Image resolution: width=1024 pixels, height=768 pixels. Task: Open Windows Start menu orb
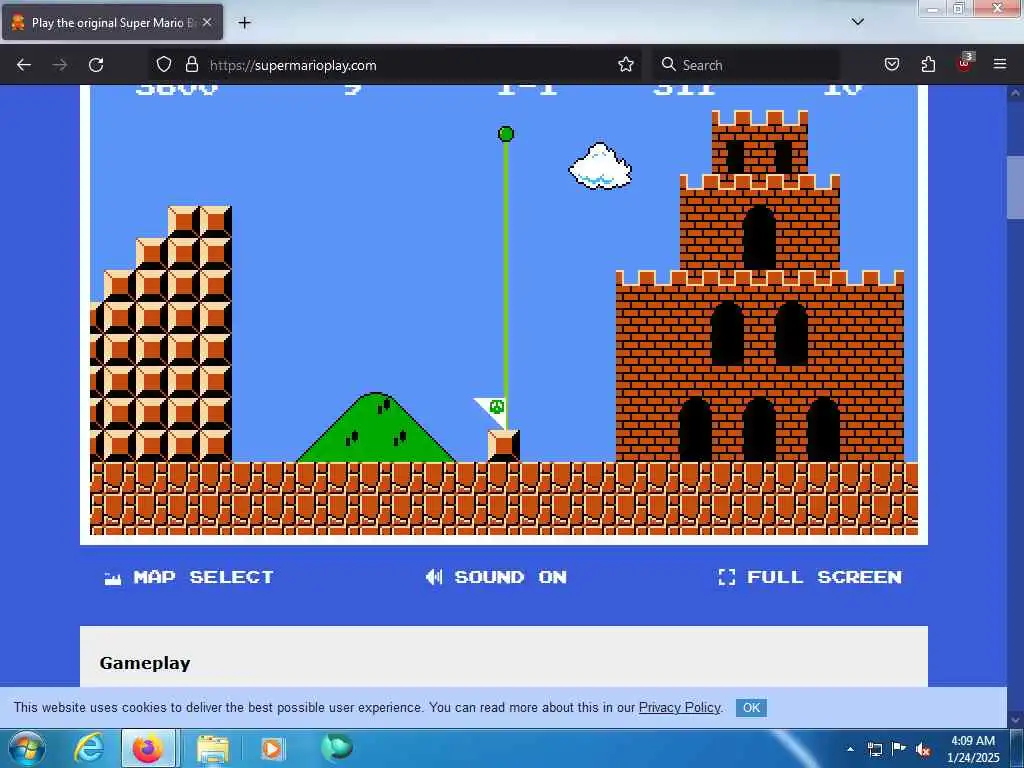click(27, 748)
